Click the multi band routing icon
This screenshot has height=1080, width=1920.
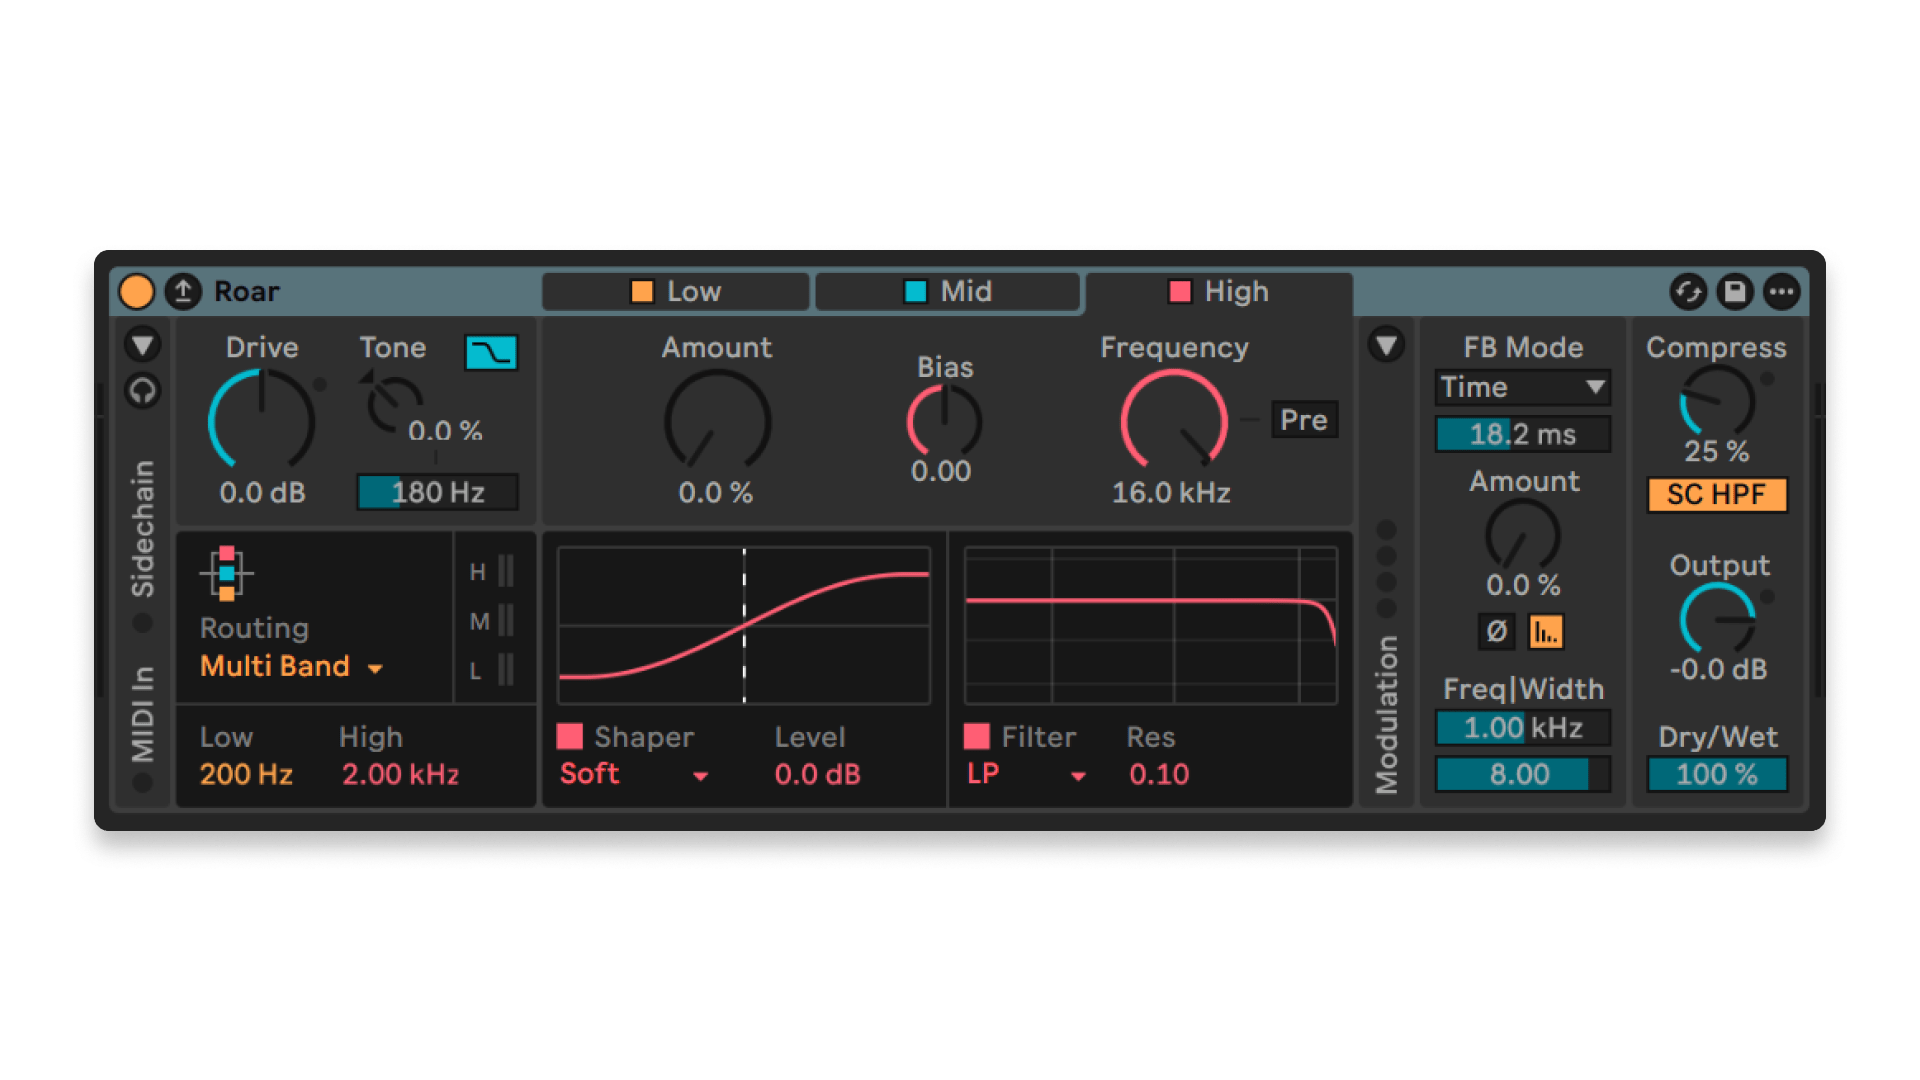[227, 573]
